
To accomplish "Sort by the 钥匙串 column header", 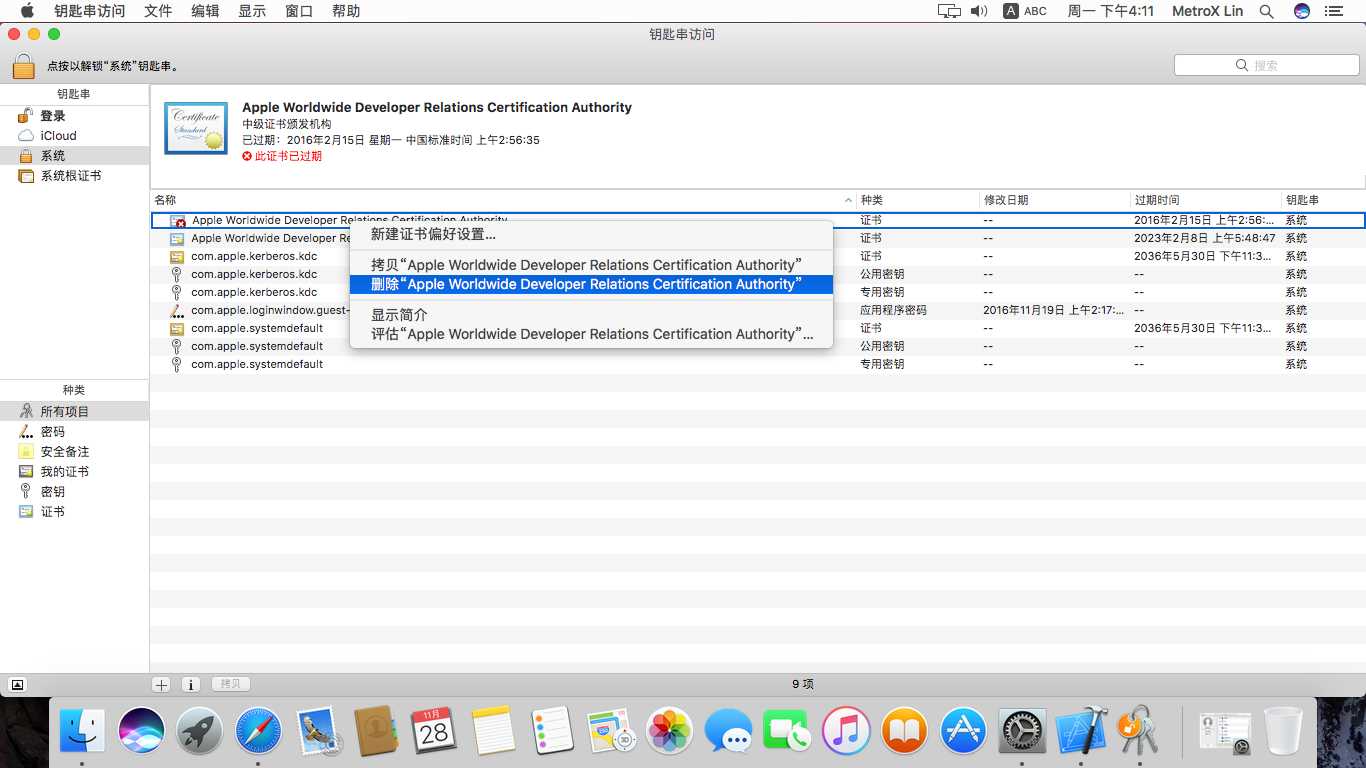I will (1324, 200).
